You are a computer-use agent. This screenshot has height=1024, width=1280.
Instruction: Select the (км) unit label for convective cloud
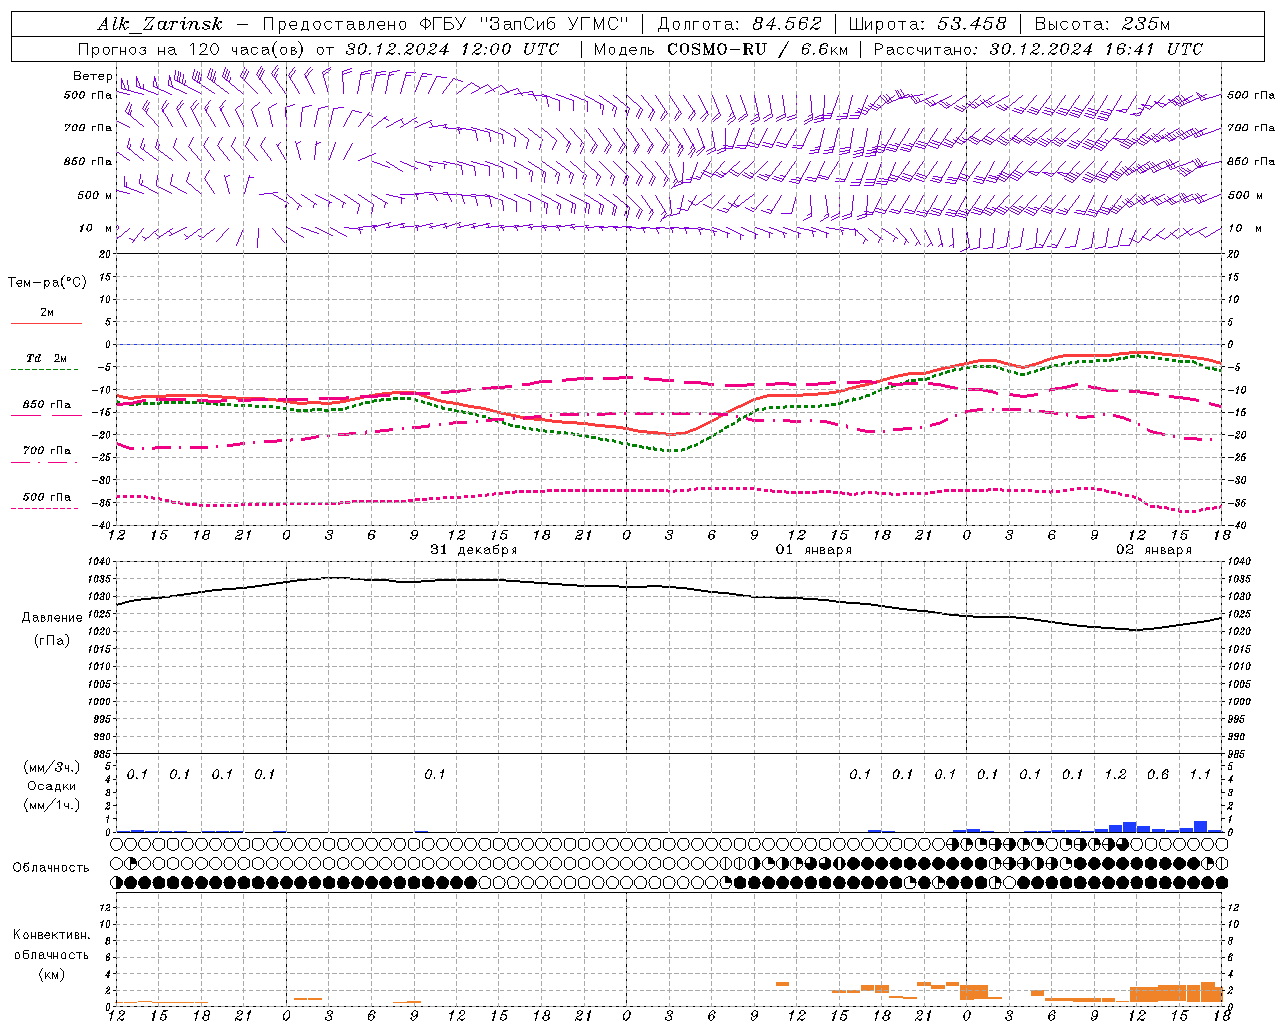[51, 974]
